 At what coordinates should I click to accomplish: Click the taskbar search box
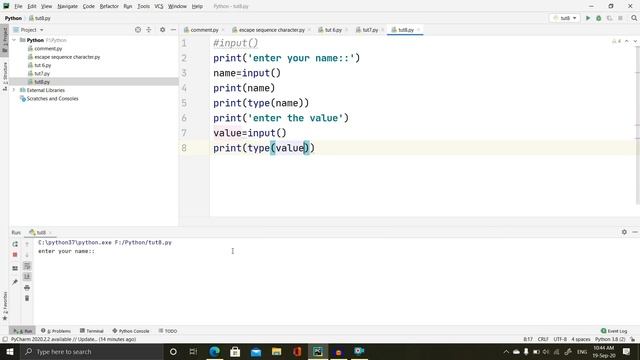[x=91, y=351]
